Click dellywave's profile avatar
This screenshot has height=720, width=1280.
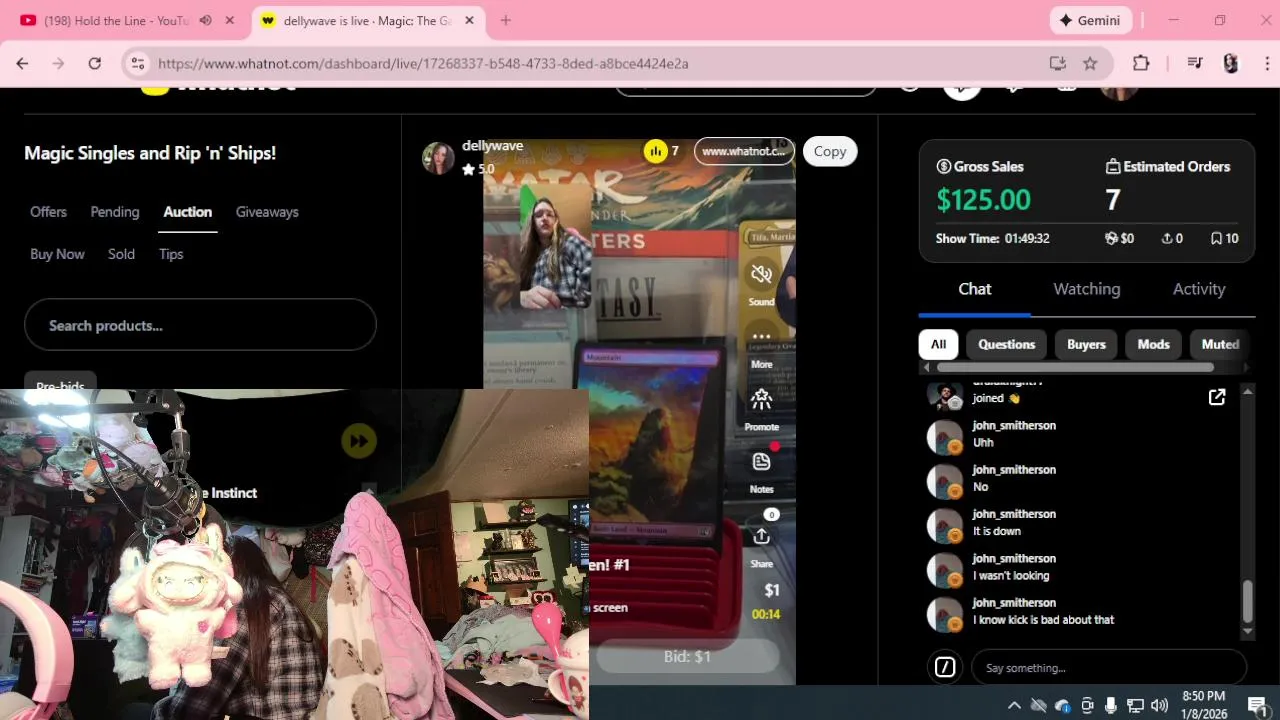coord(438,157)
